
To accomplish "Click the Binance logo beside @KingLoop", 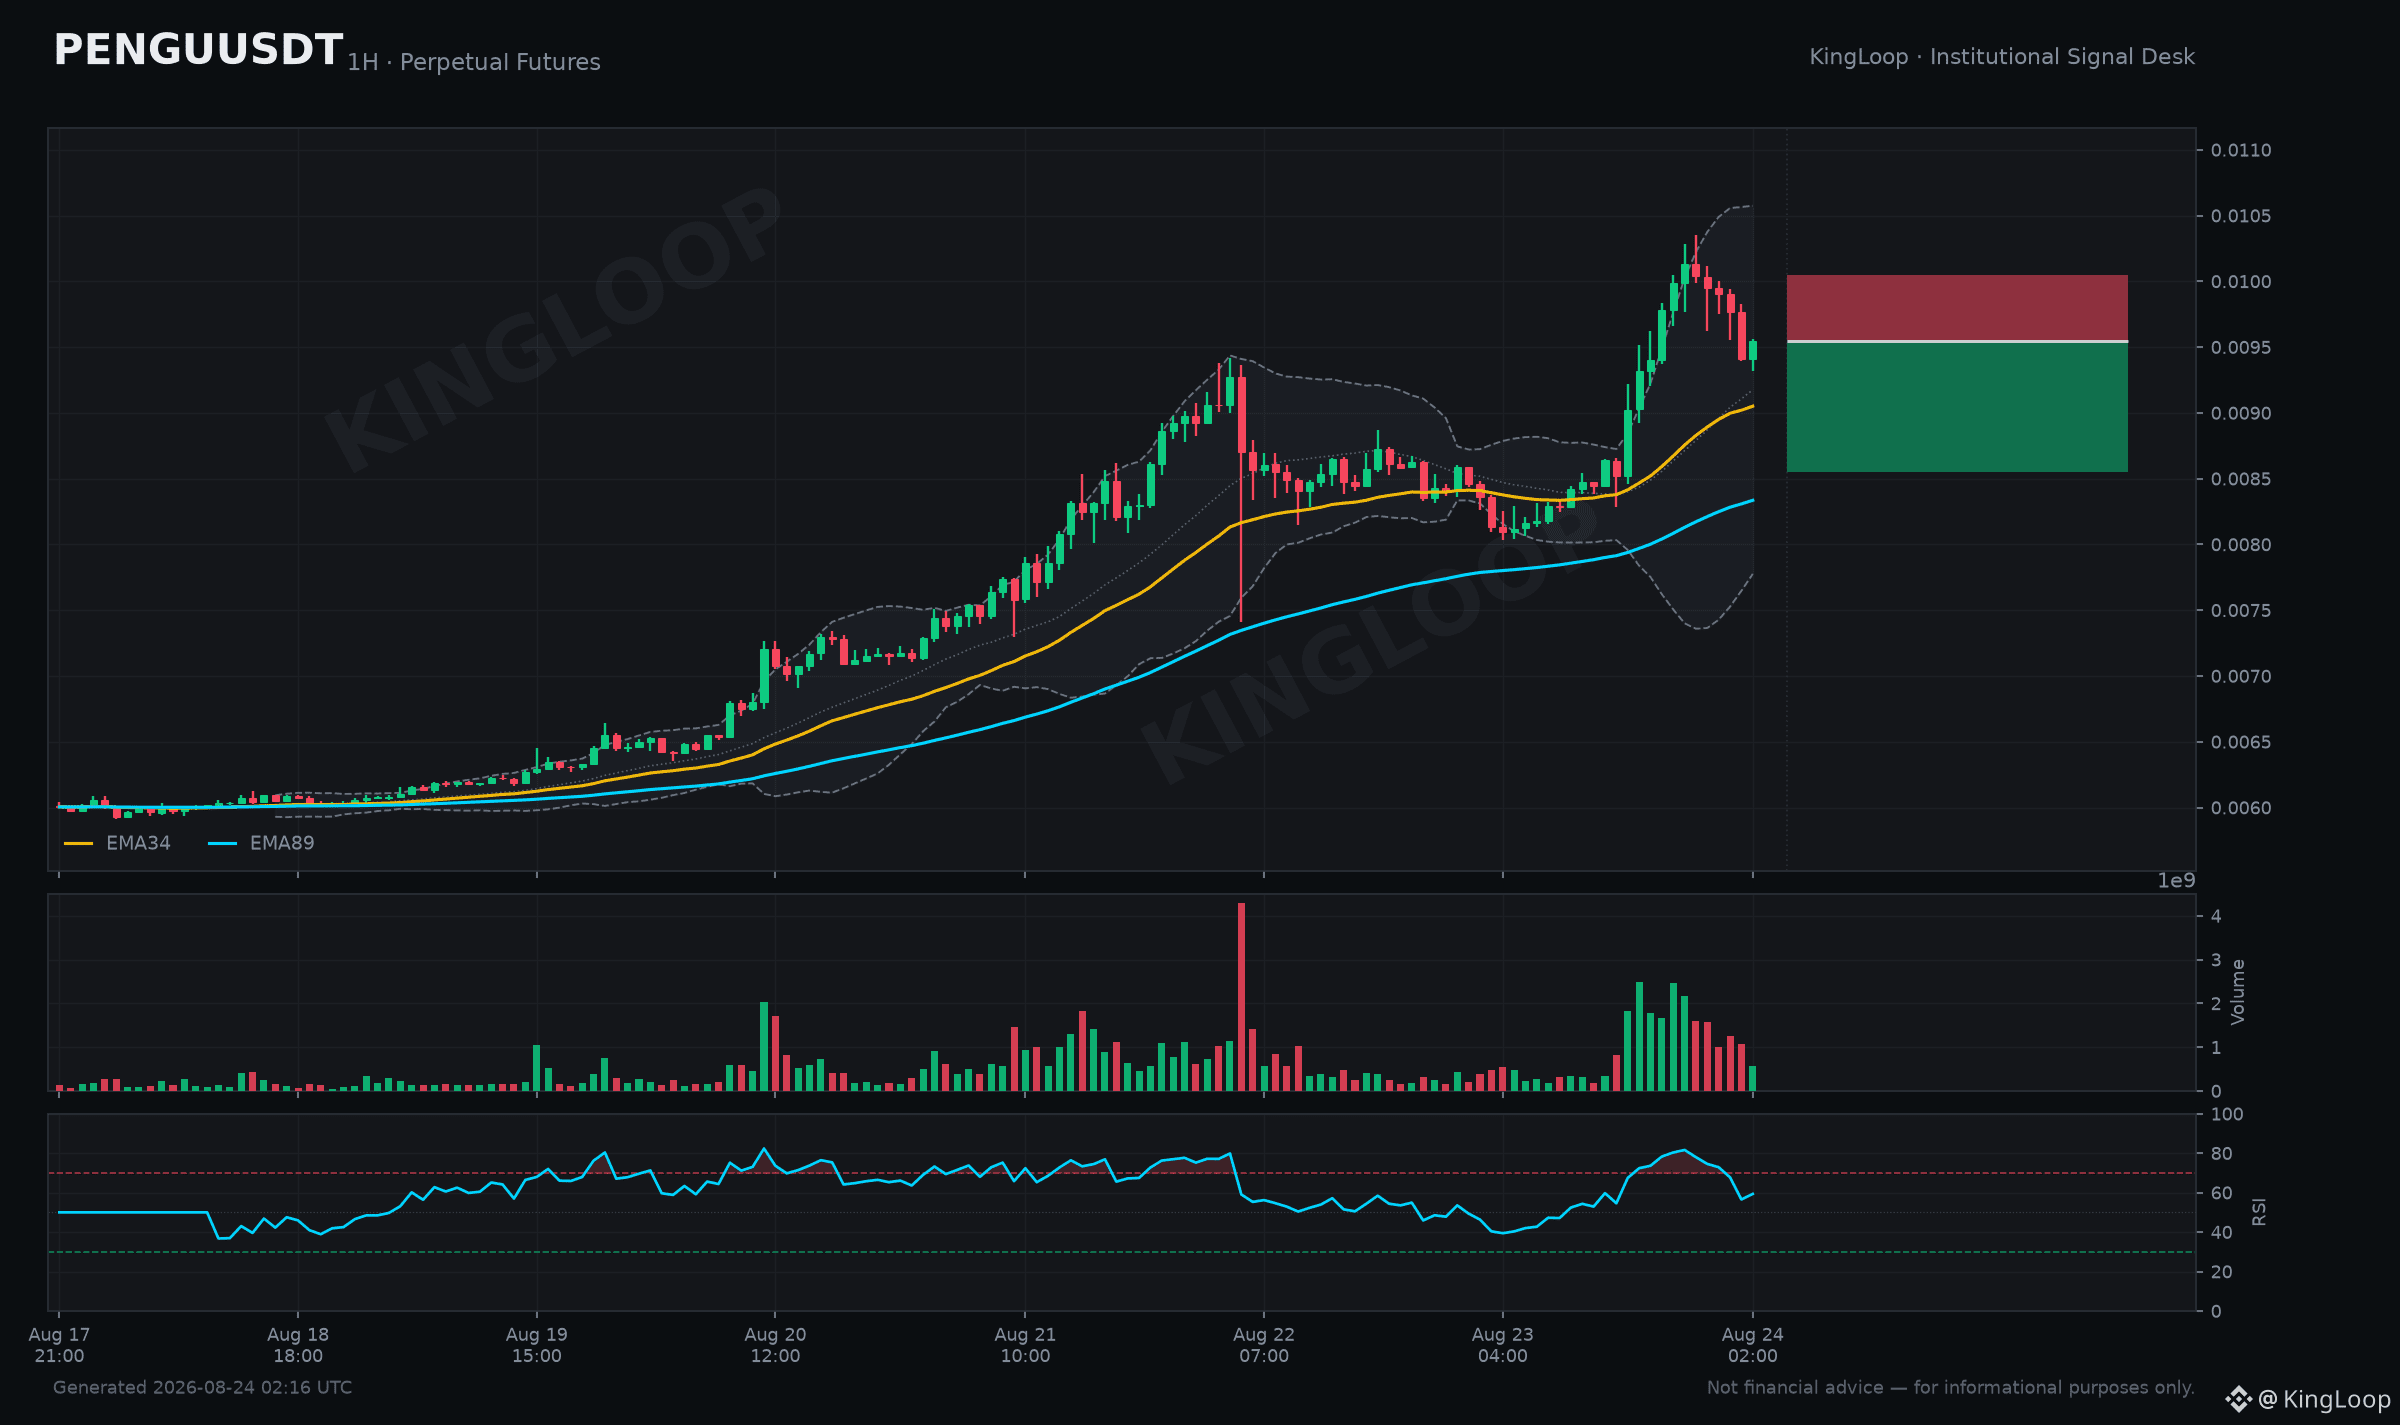I will [2238, 1398].
